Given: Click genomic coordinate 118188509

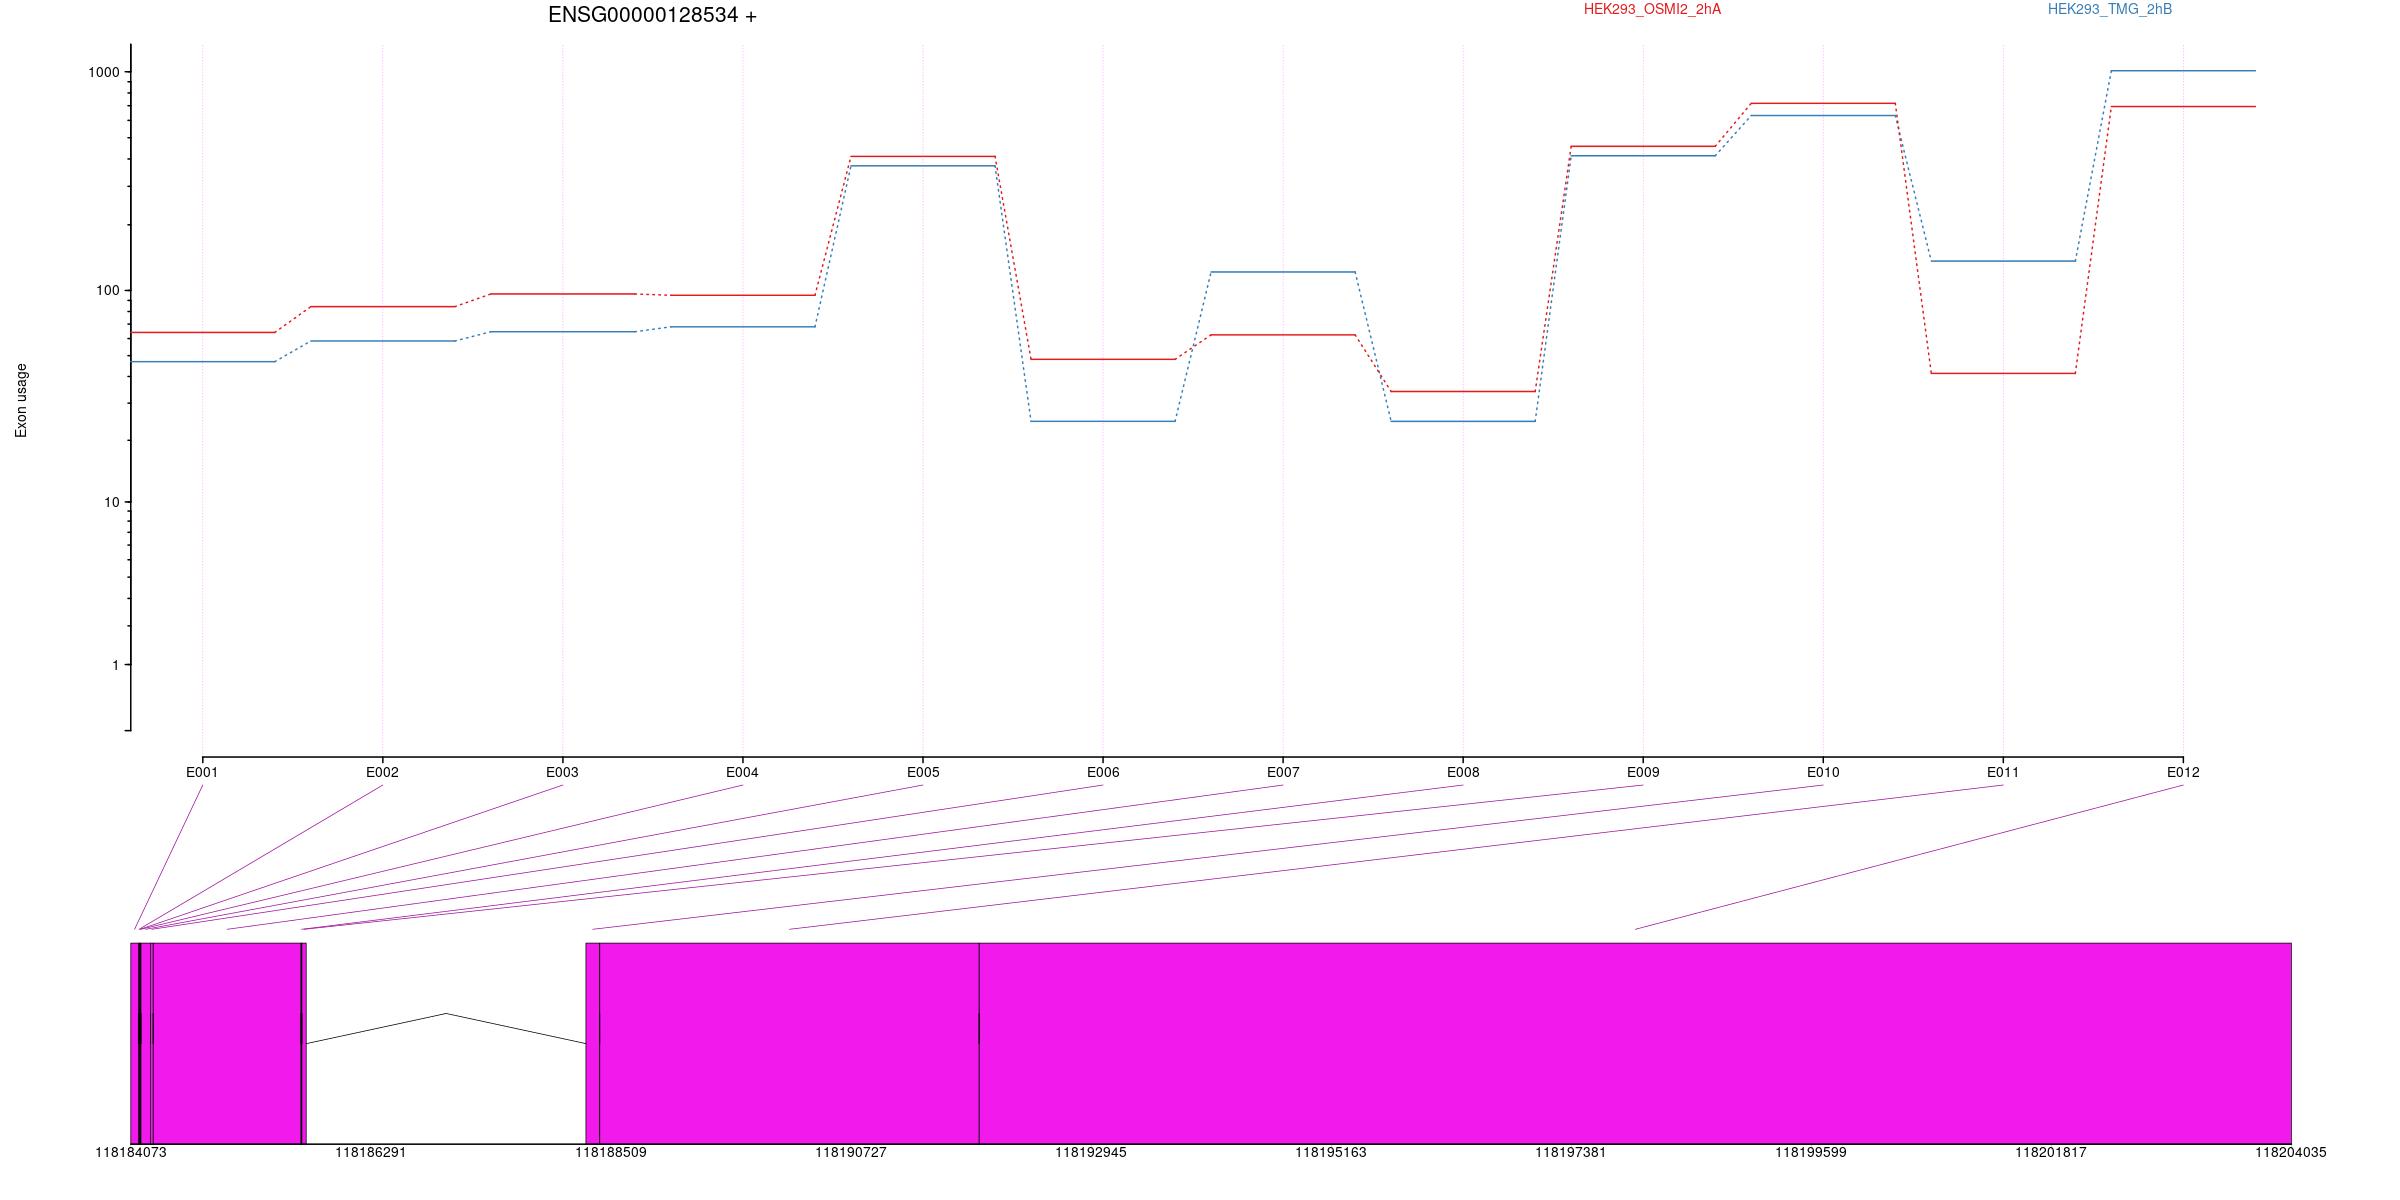Looking at the screenshot, I should [611, 1153].
